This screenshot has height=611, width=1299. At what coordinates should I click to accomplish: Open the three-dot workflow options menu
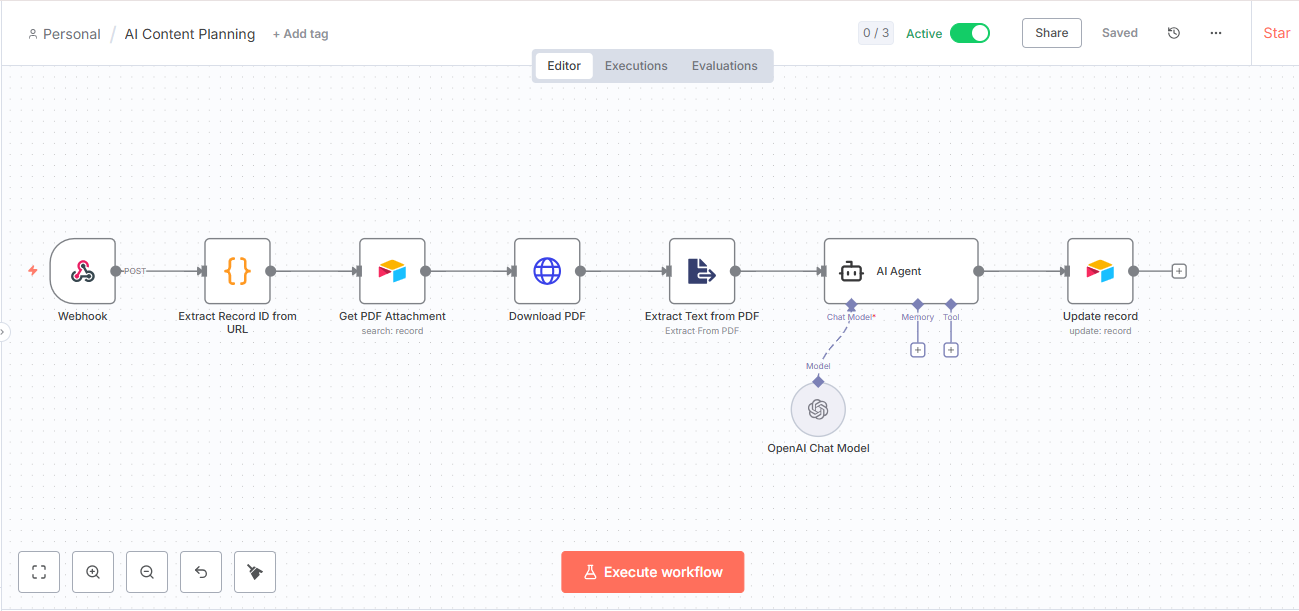coord(1216,33)
